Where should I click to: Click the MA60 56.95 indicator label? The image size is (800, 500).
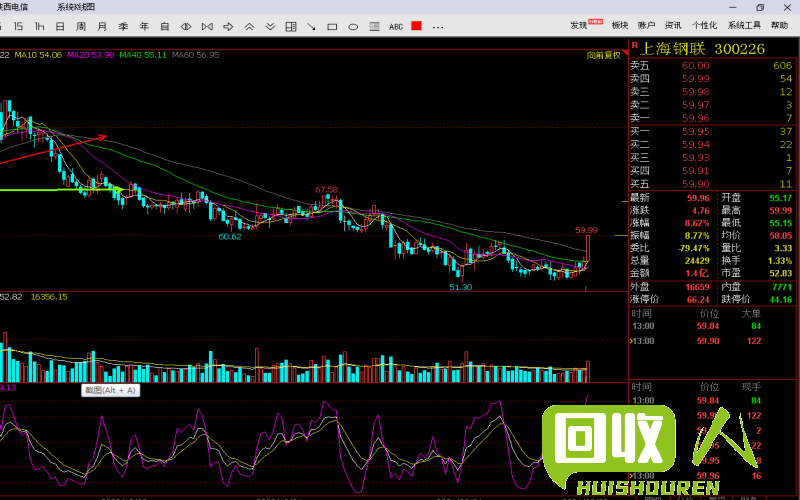(195, 55)
